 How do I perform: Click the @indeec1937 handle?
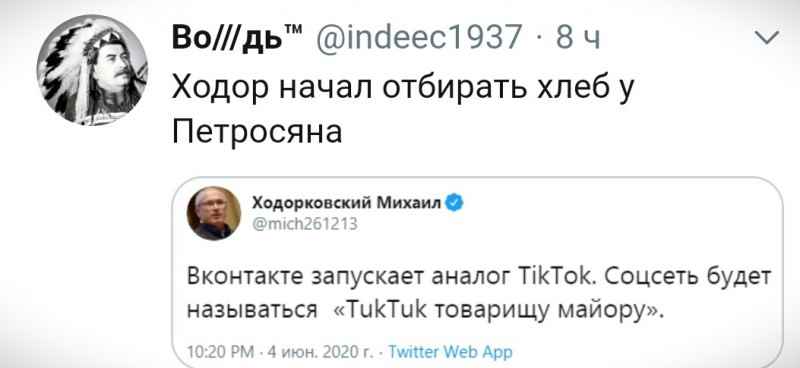(x=419, y=38)
